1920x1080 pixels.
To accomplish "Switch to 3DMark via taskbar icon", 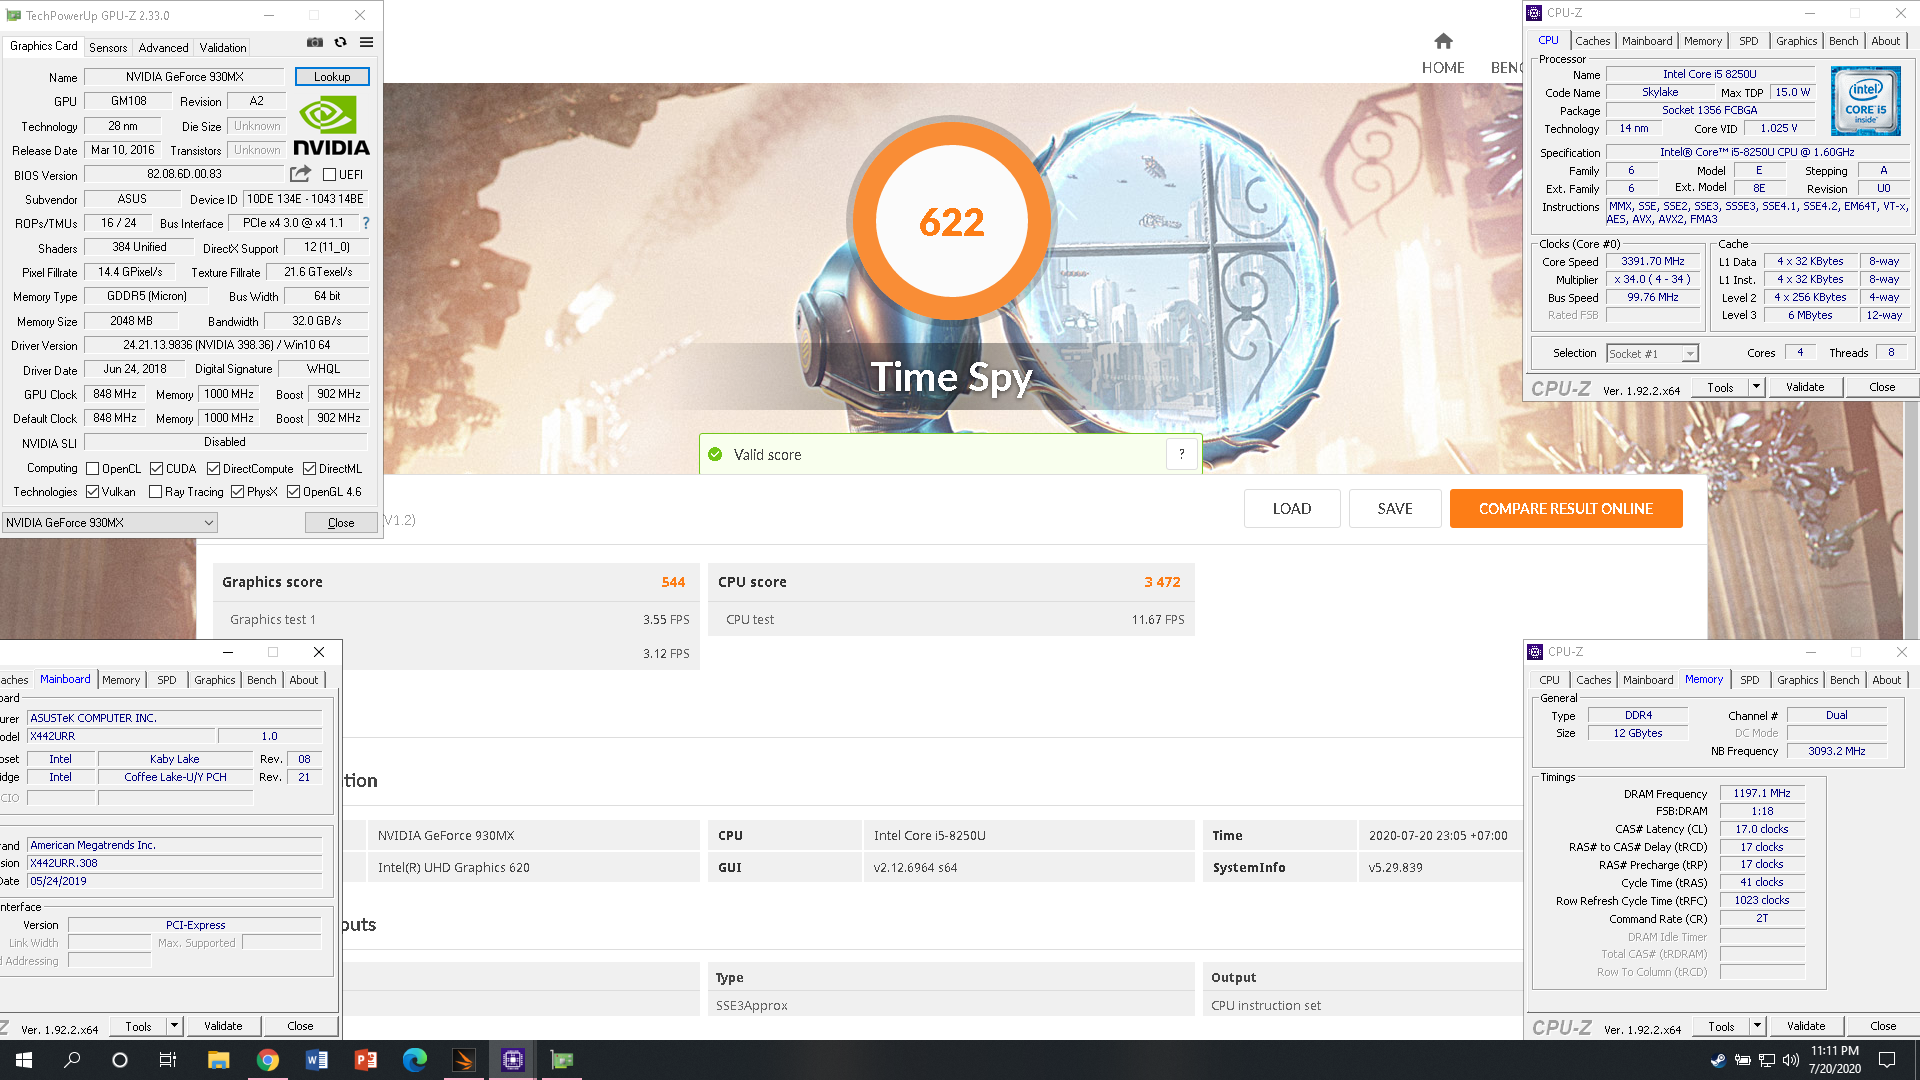I will click(464, 1060).
